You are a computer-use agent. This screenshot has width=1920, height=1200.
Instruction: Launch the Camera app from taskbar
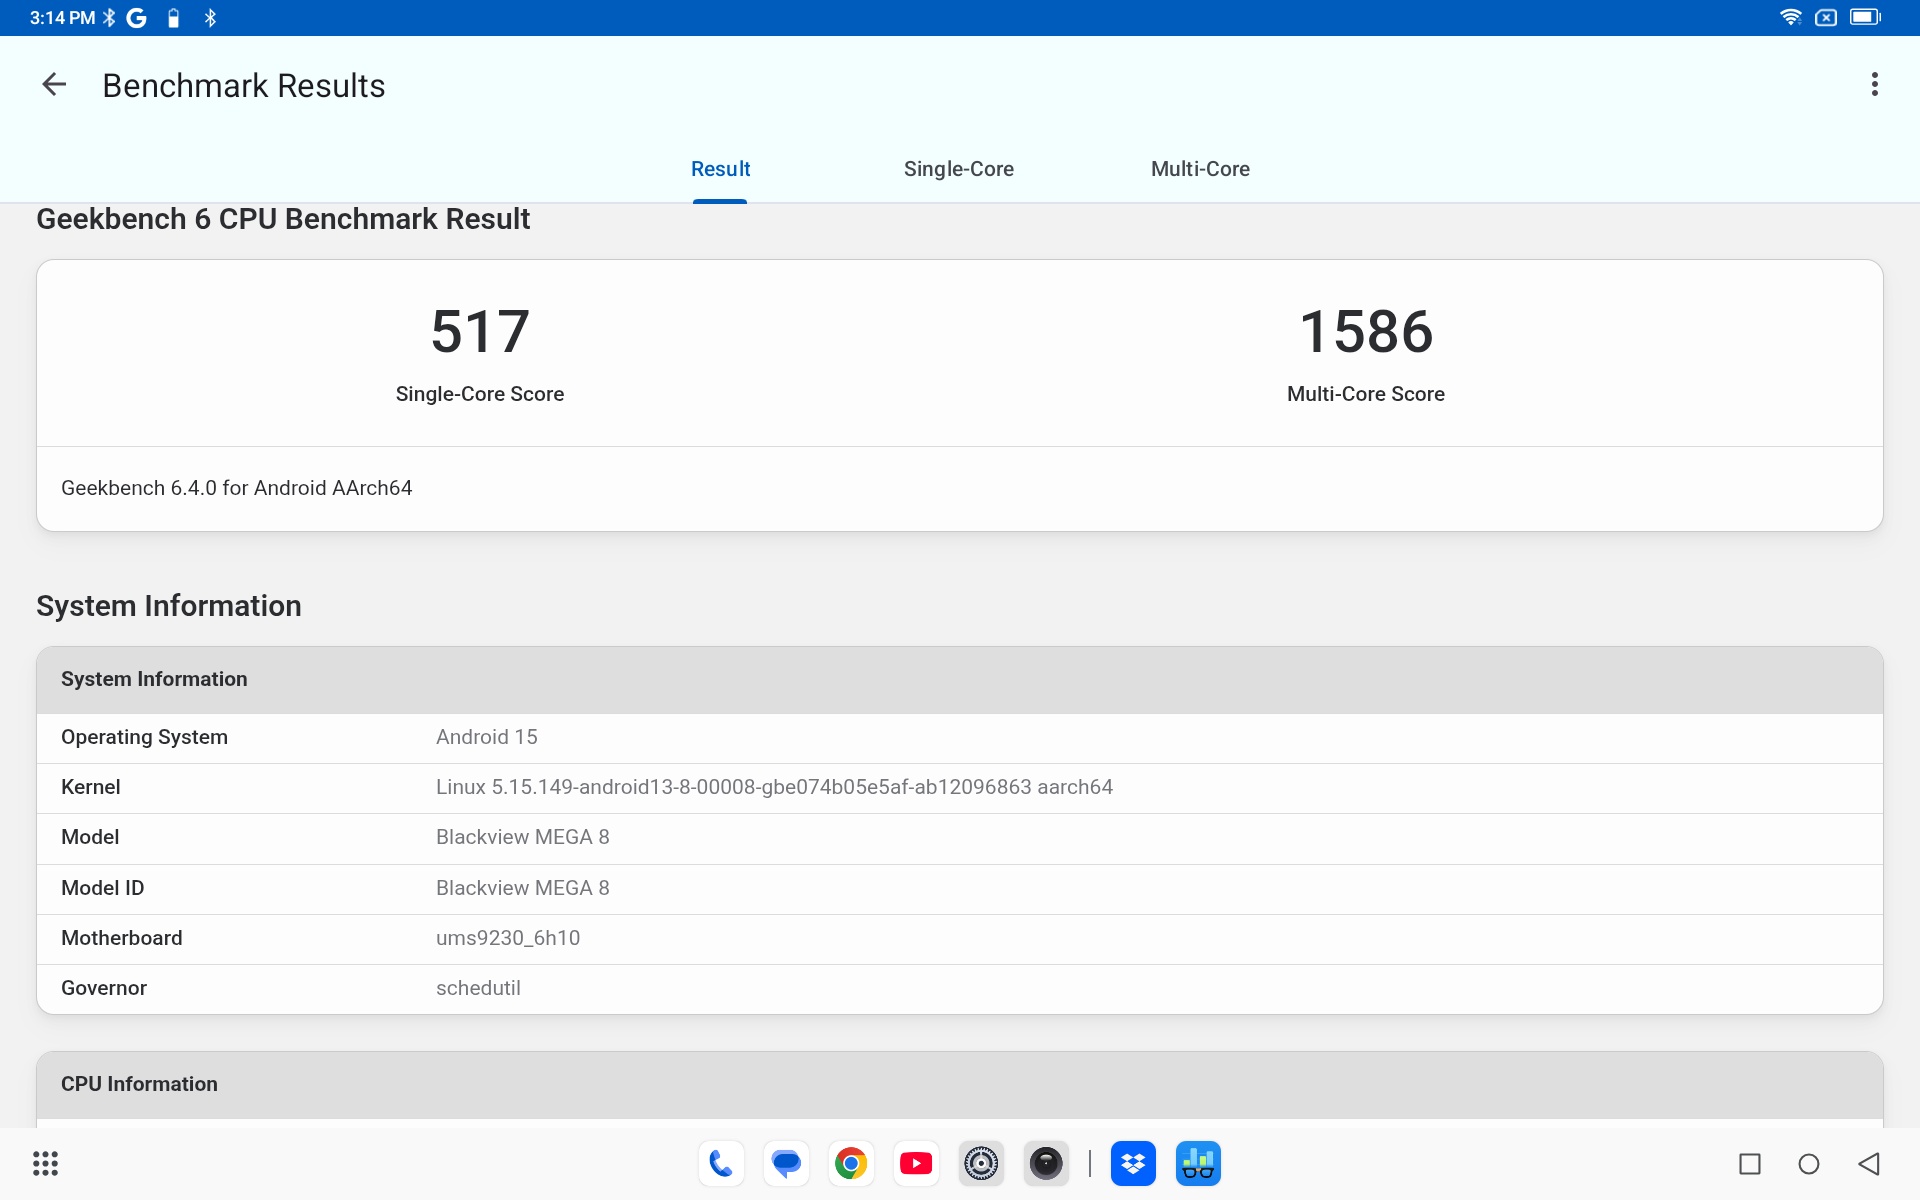pyautogui.click(x=1046, y=1164)
